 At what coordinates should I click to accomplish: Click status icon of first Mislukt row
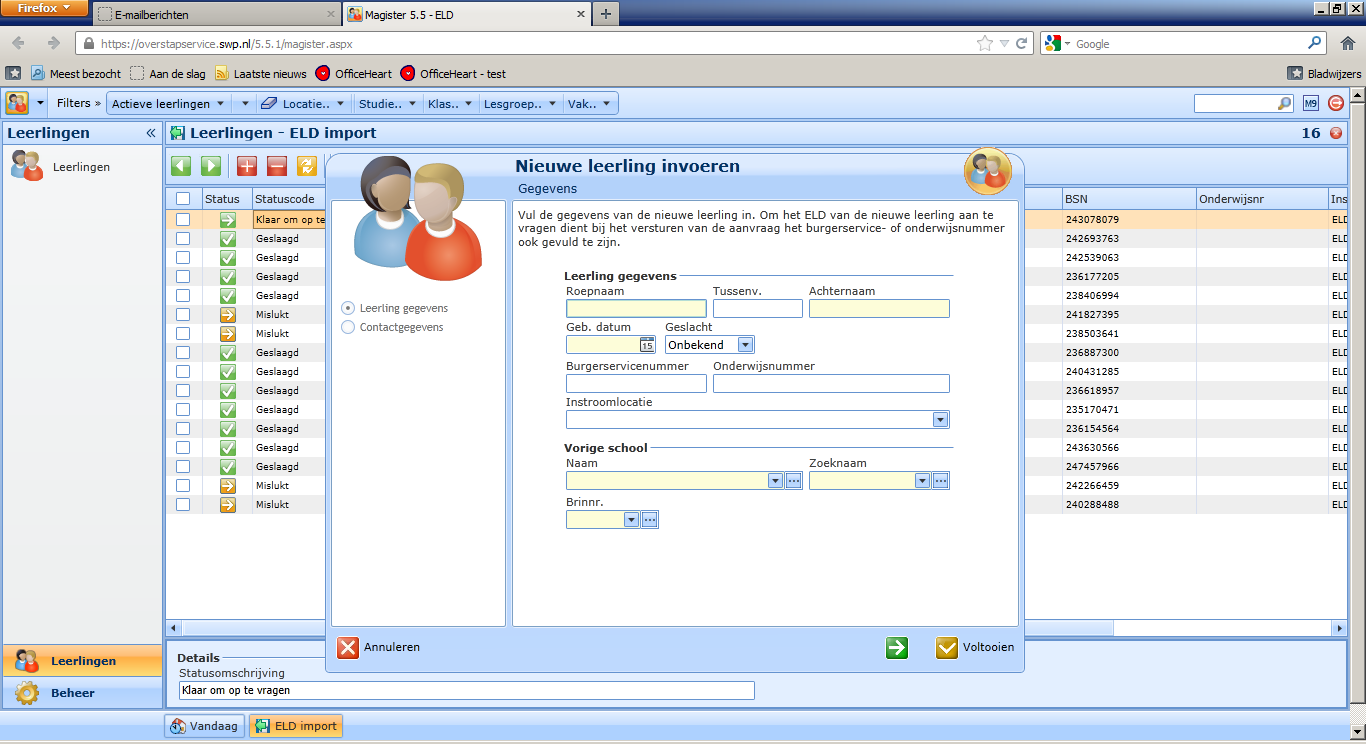228,315
